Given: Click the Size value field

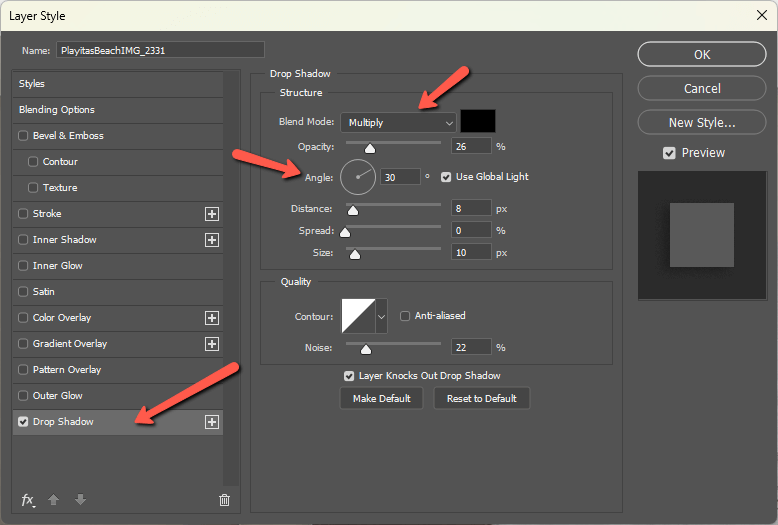Looking at the screenshot, I should pyautogui.click(x=471, y=253).
